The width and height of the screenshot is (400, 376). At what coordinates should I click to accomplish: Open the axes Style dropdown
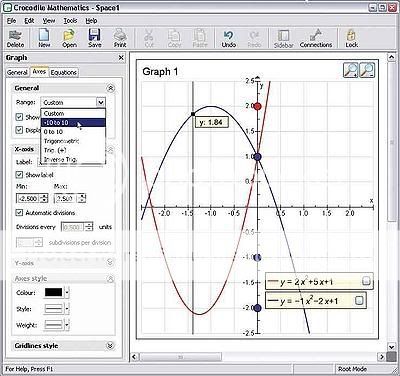67,309
